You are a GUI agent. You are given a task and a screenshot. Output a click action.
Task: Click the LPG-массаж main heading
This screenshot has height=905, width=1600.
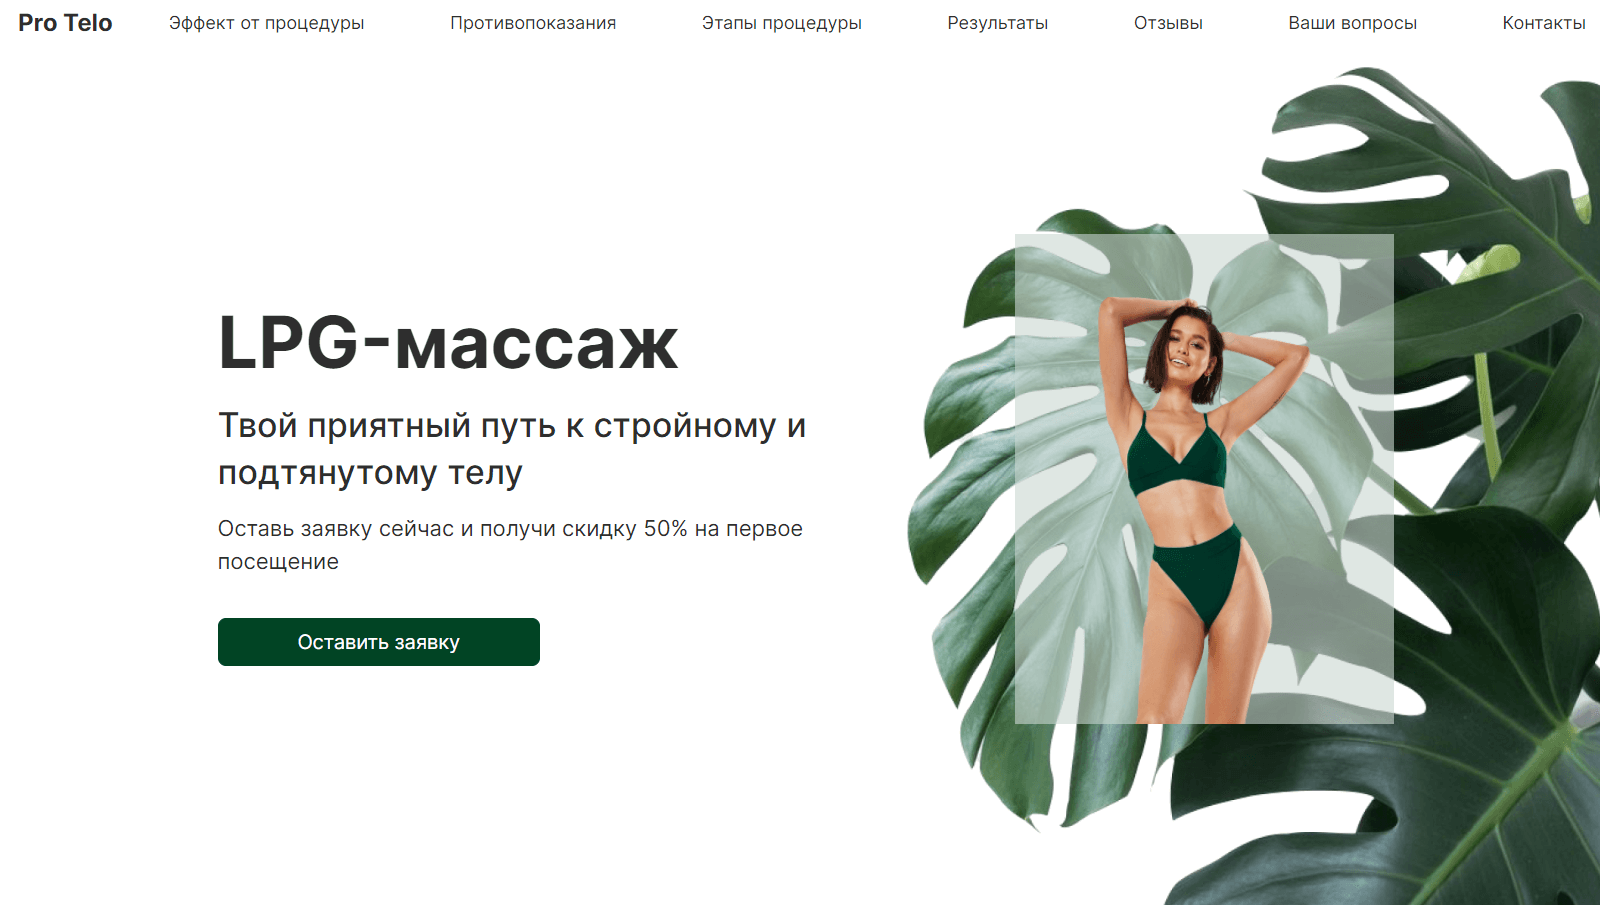[x=448, y=343]
